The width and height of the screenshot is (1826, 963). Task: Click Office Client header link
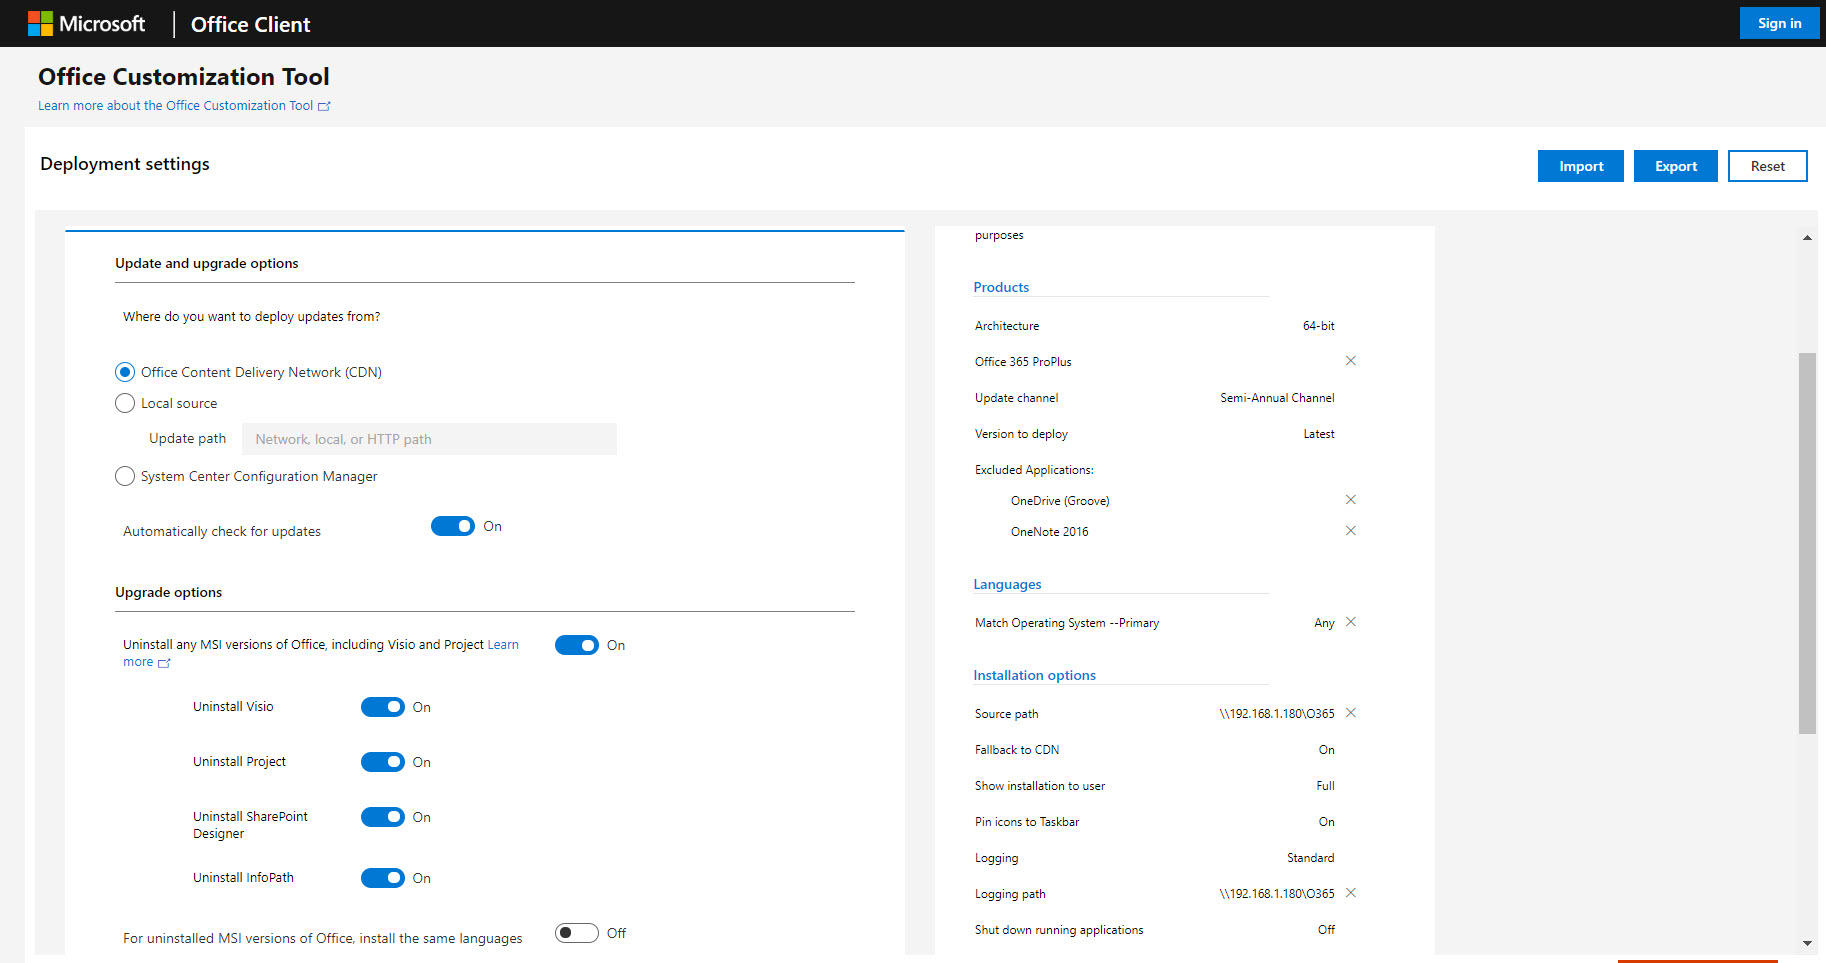click(x=251, y=24)
